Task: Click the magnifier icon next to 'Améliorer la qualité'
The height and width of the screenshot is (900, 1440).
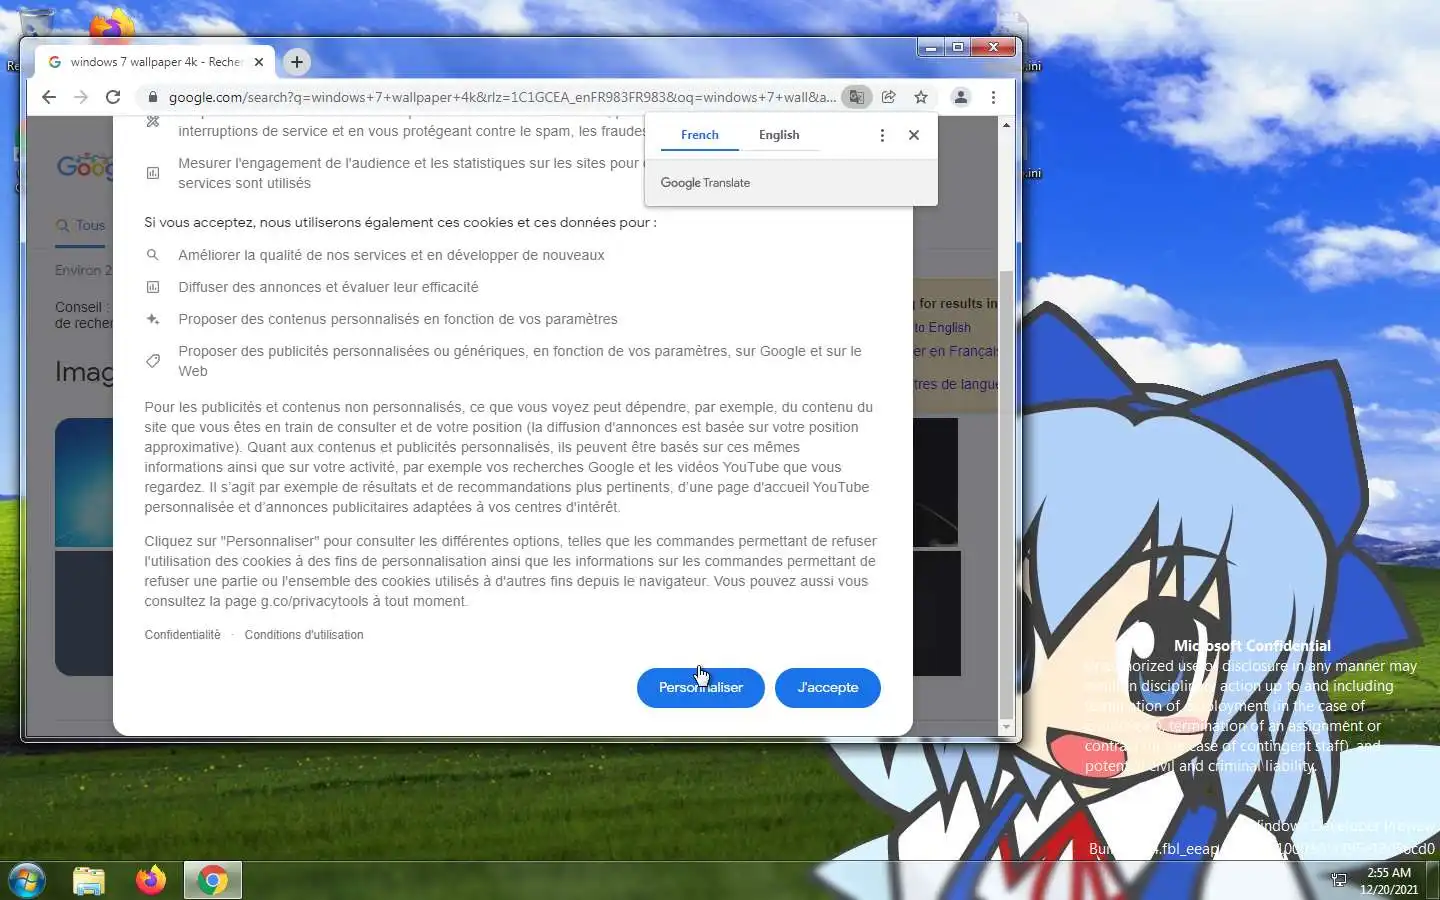Action: pos(153,255)
